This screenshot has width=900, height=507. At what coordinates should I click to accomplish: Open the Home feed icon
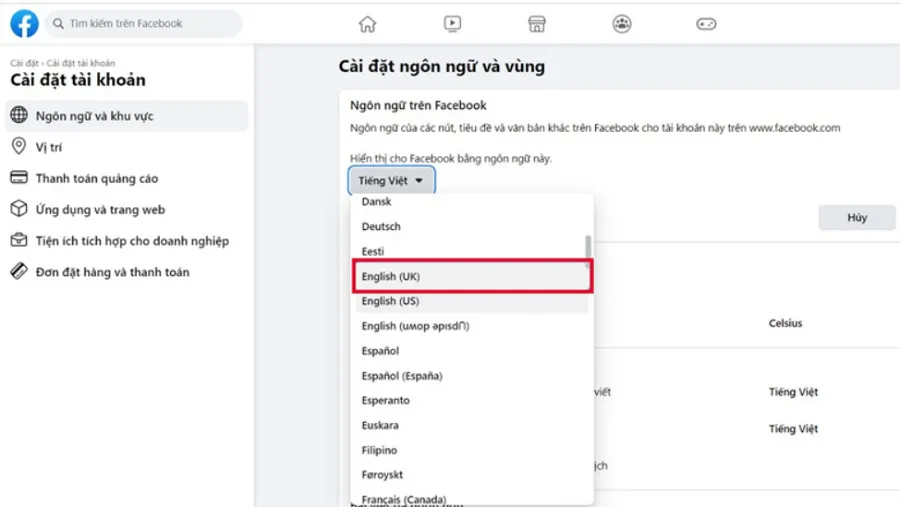(x=367, y=24)
